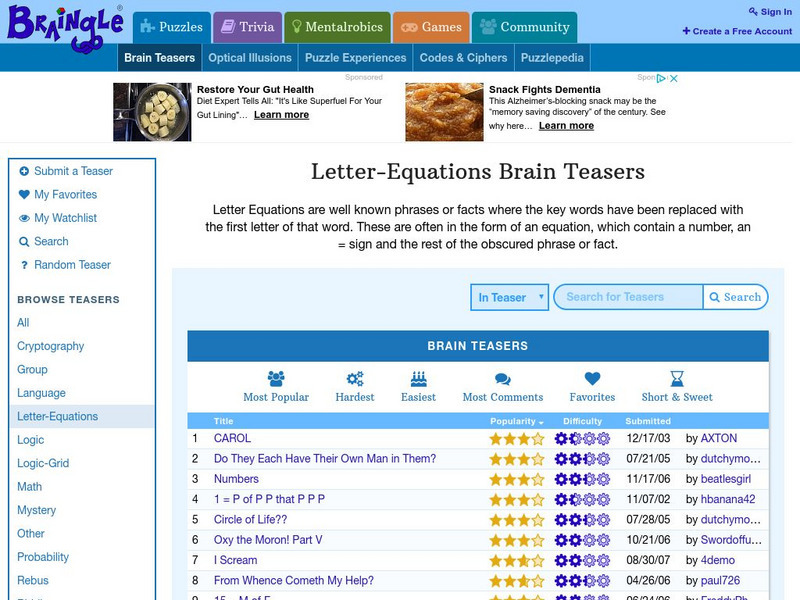Browse Cryptography teasers category
The width and height of the screenshot is (800, 600).
51,346
